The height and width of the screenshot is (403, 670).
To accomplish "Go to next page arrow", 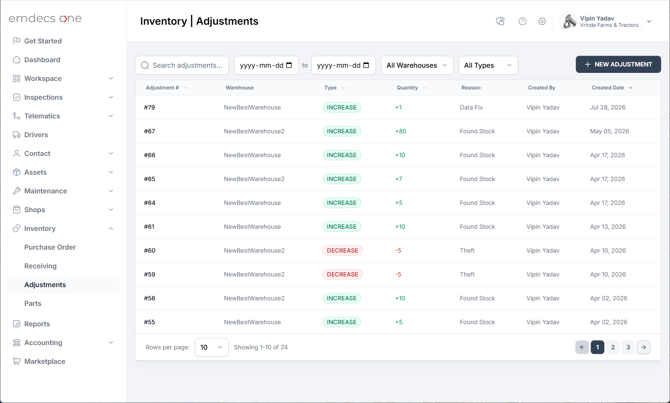I will (644, 347).
